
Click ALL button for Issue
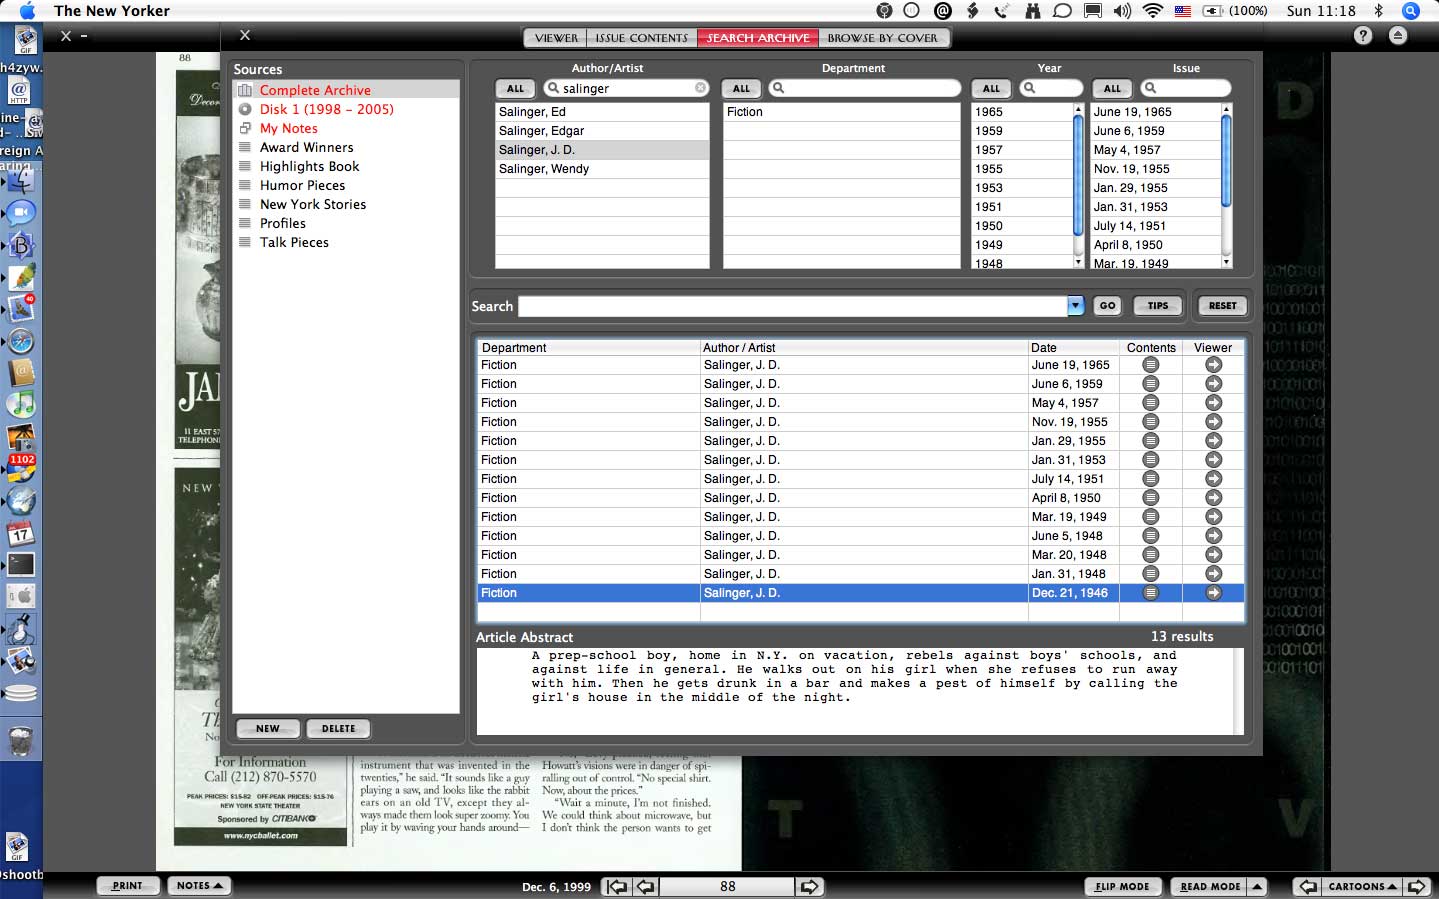pyautogui.click(x=1113, y=88)
